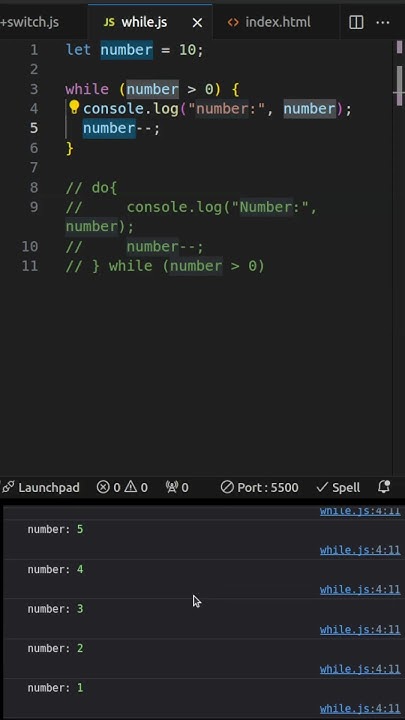
Task: Open the source link beside 'number: 3'
Action: 360,630
